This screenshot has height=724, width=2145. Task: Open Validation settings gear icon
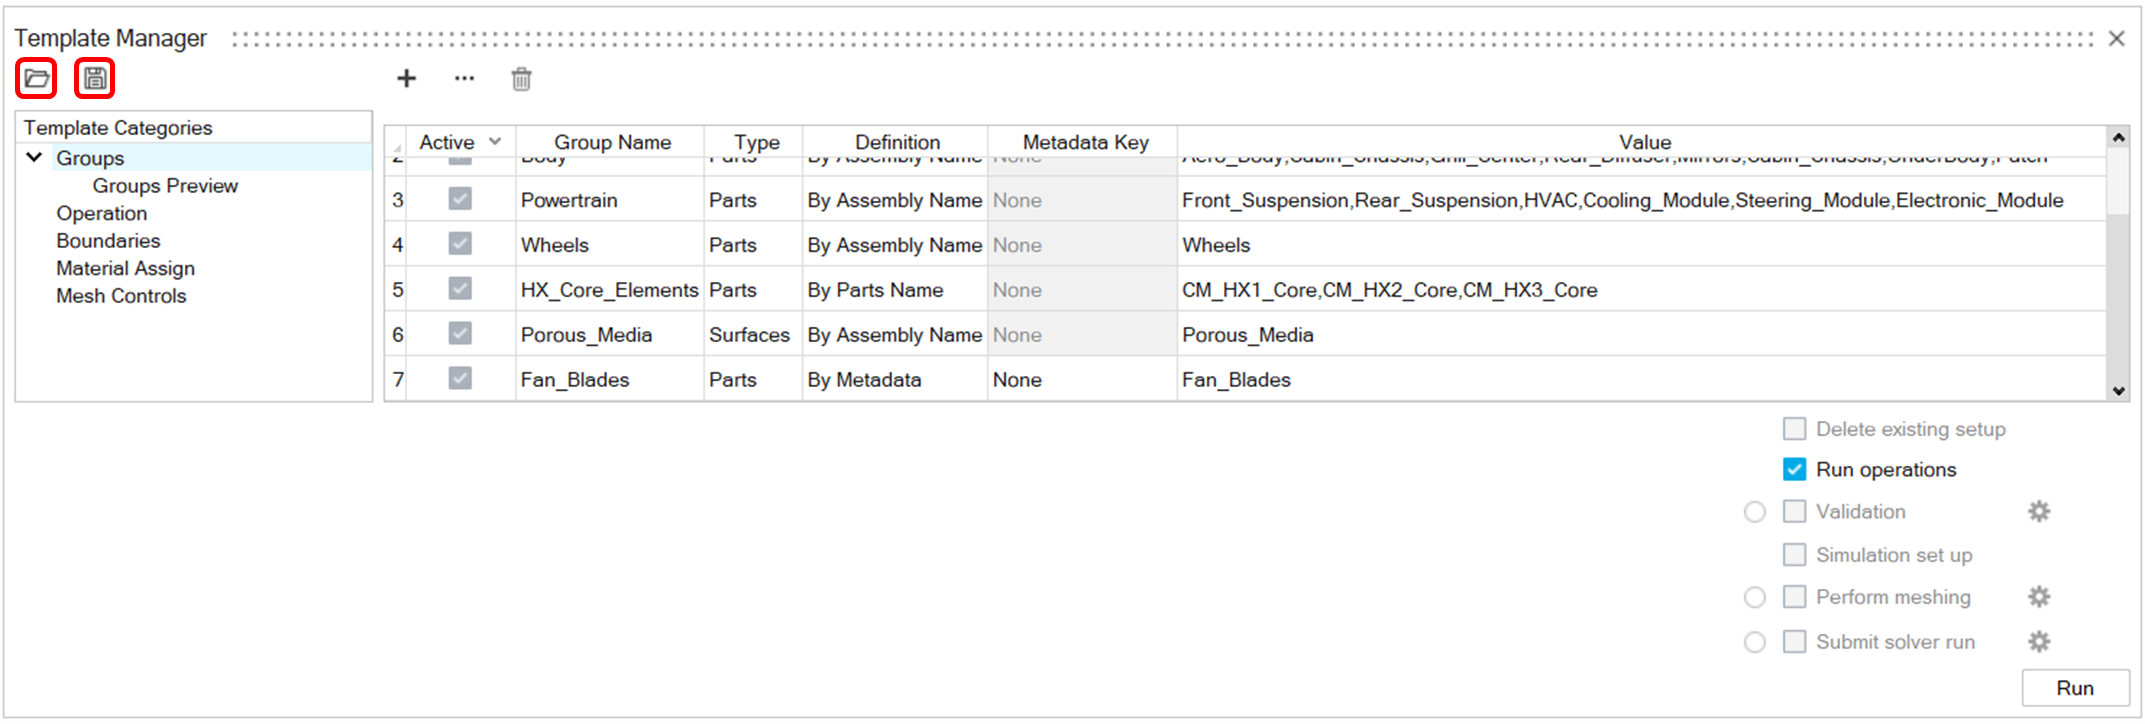pyautogui.click(x=2039, y=512)
